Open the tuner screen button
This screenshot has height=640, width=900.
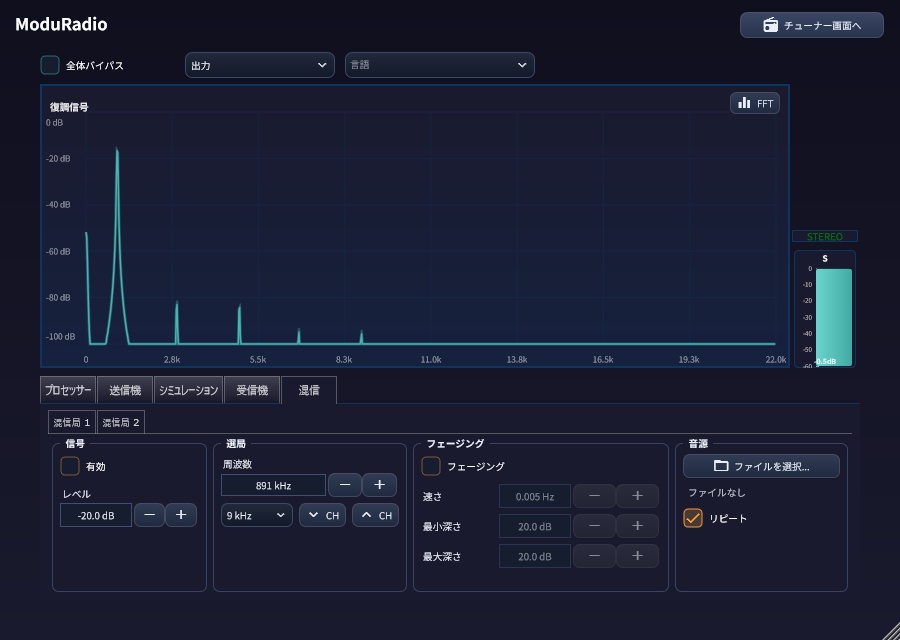[x=811, y=25]
